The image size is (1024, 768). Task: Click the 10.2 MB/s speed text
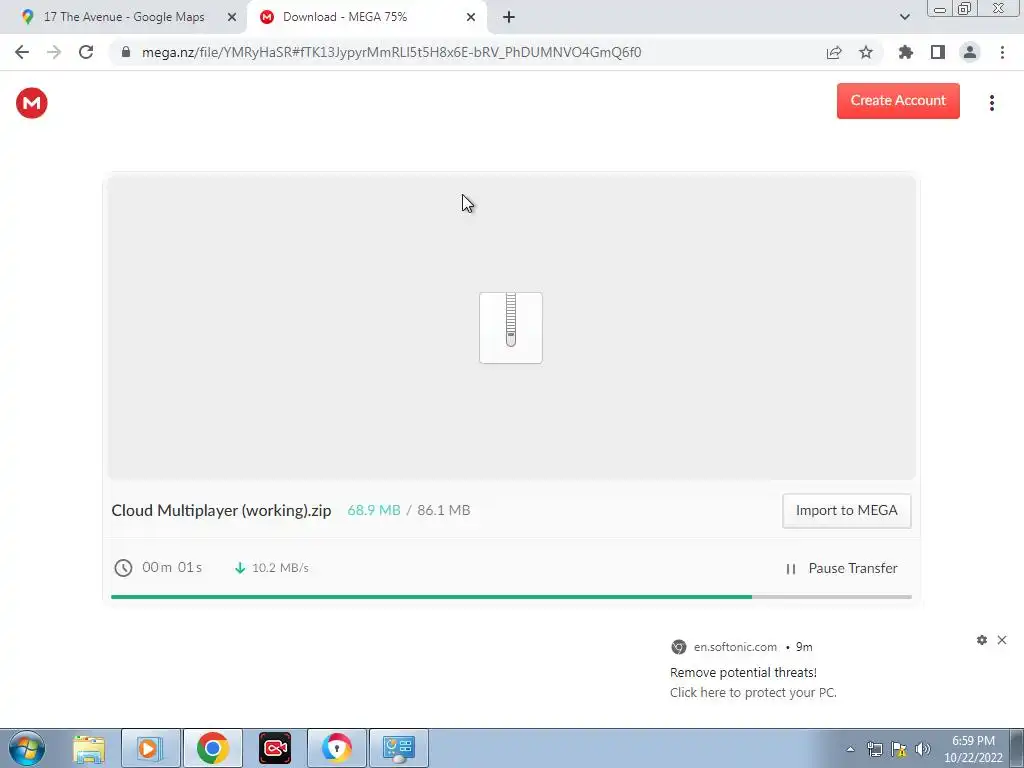coord(280,568)
